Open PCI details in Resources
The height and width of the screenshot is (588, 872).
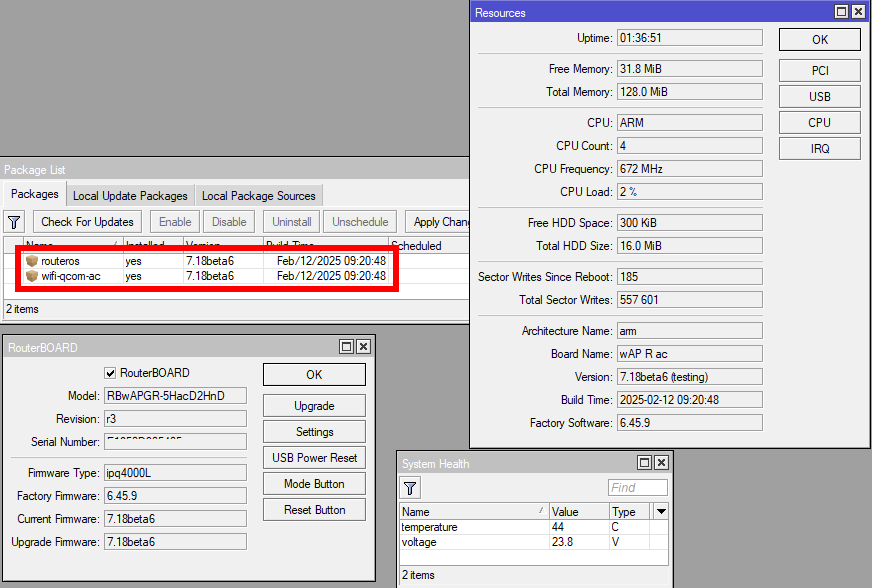[820, 71]
